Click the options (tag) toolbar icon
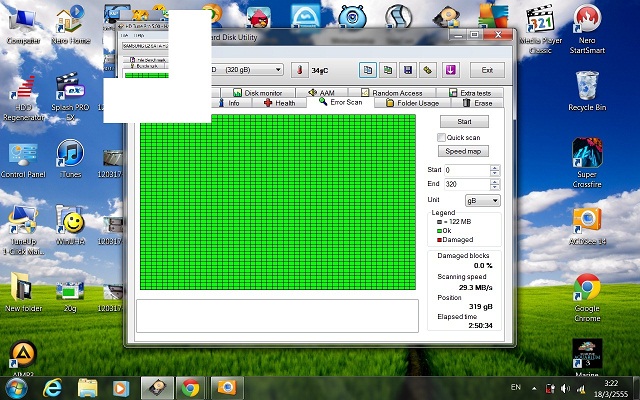Viewport: 640px width, 400px height. pyautogui.click(x=428, y=70)
